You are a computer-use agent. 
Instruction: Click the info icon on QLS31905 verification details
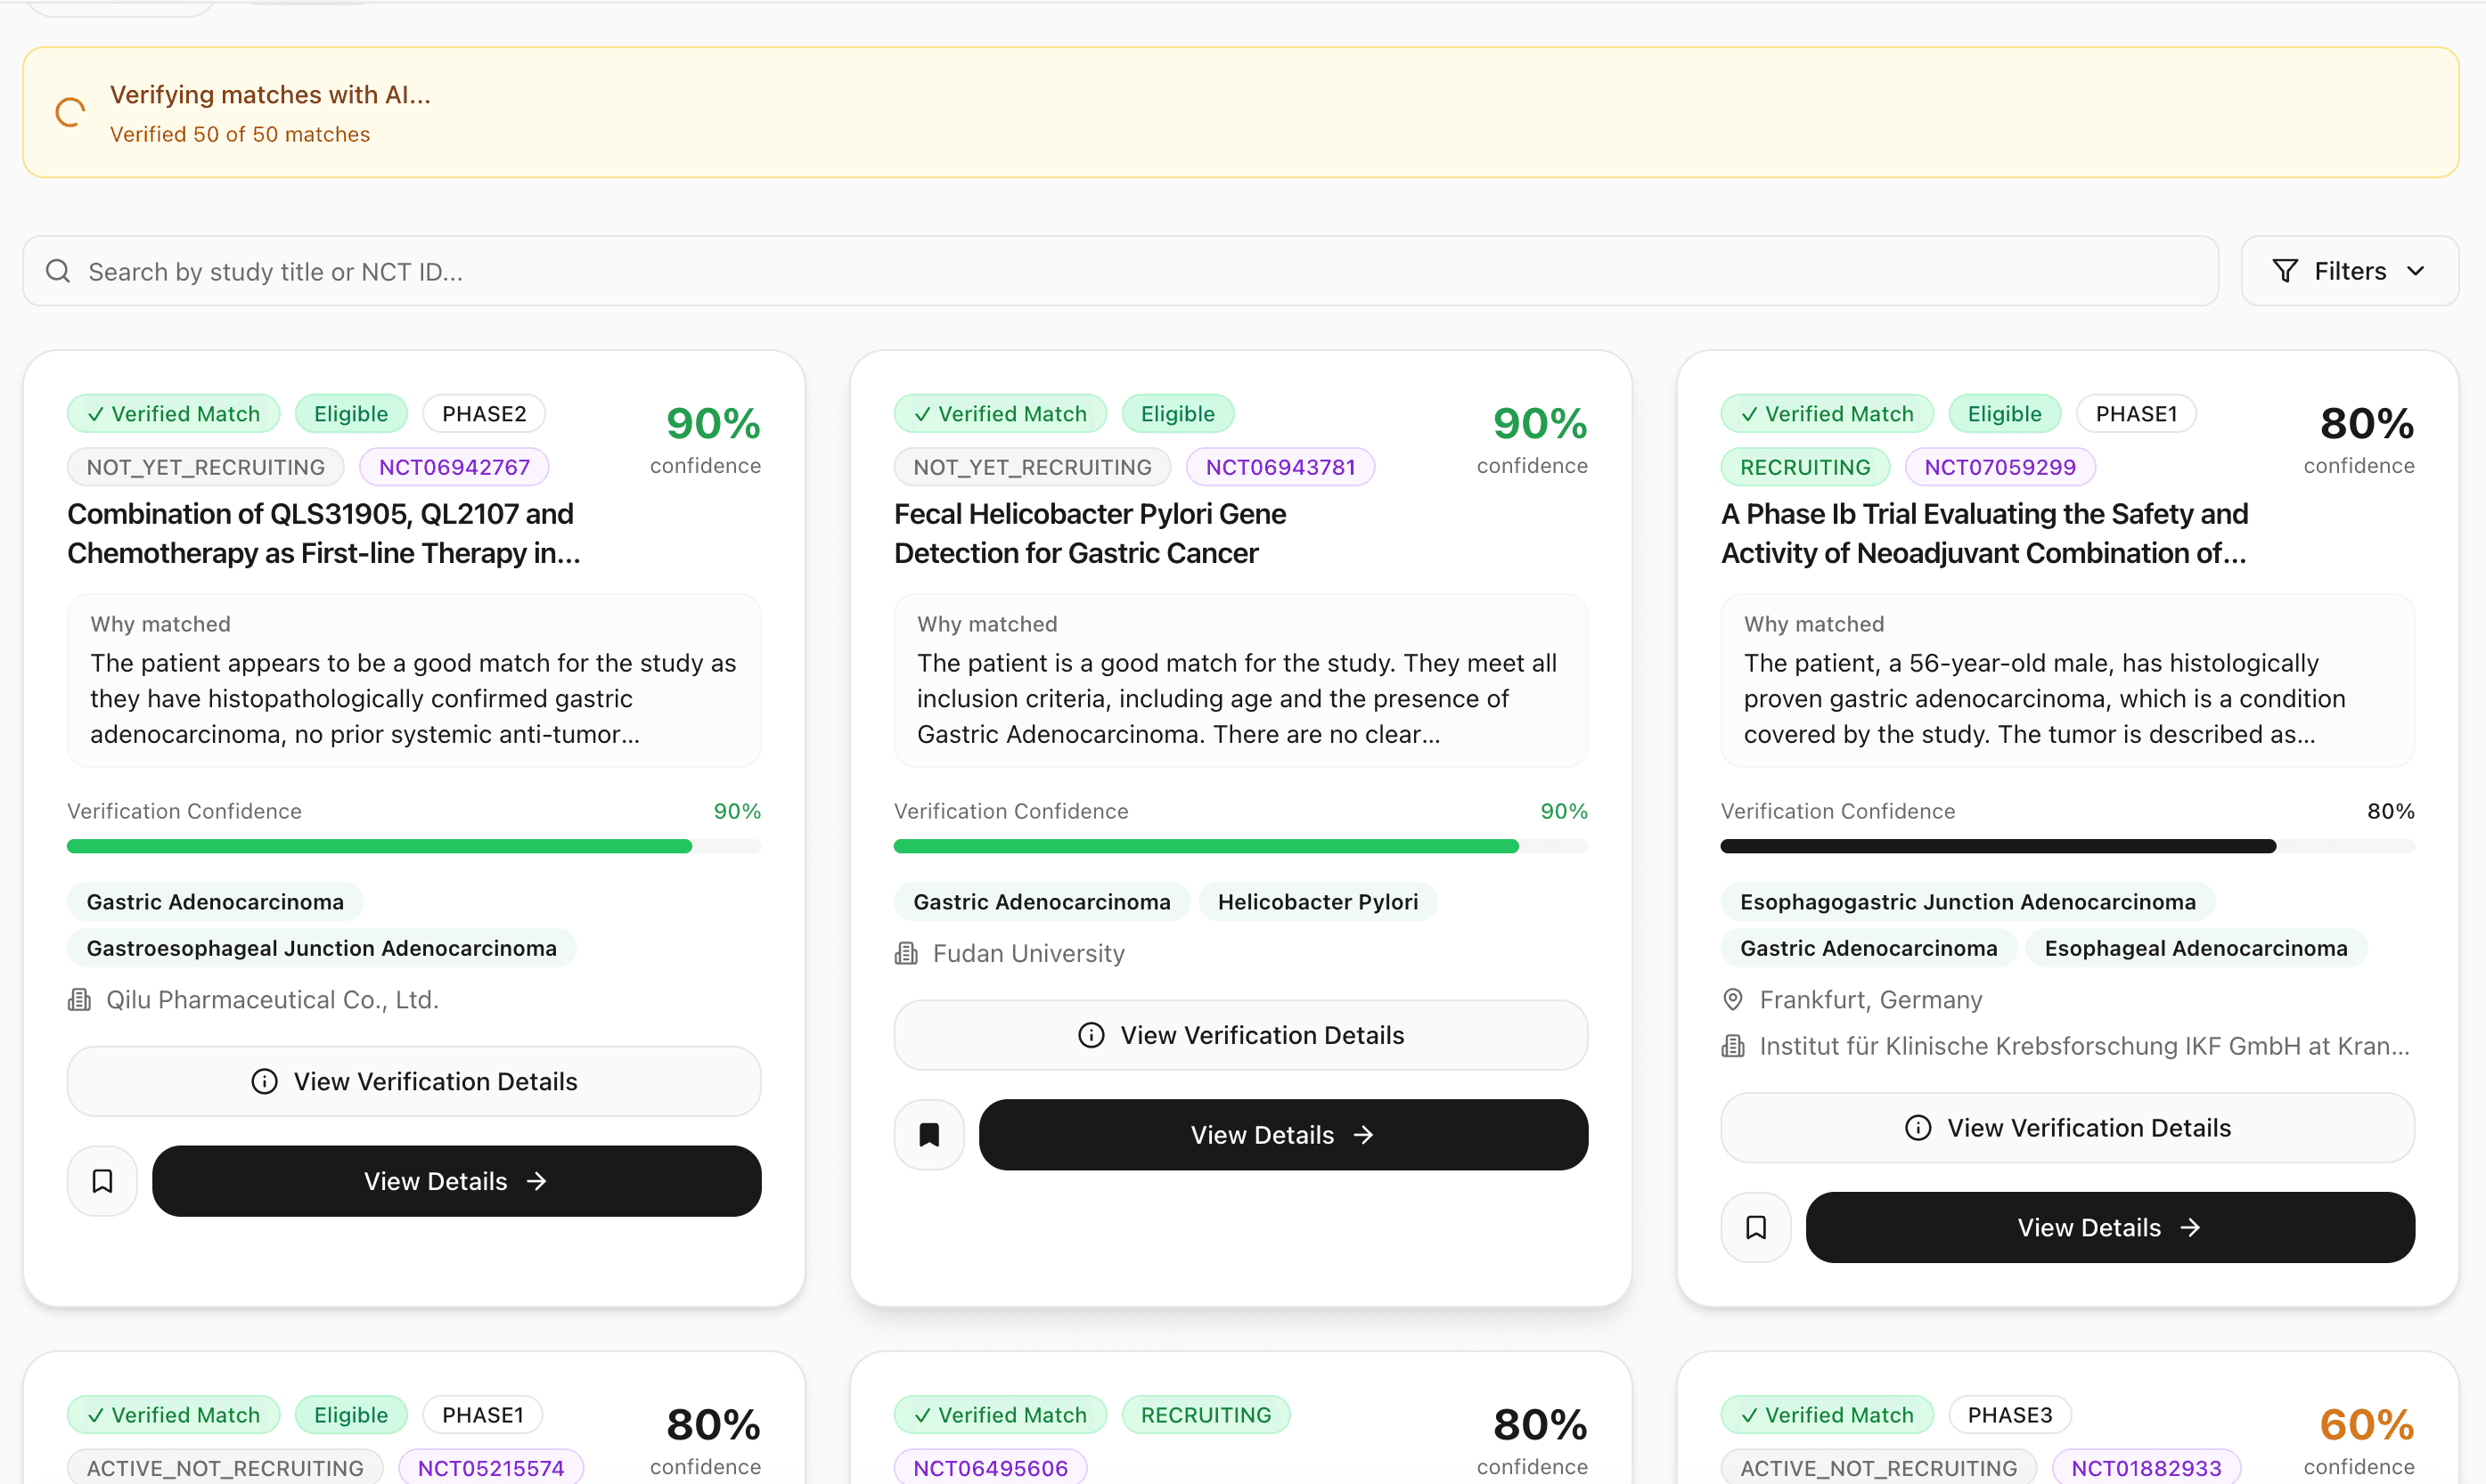(263, 1081)
